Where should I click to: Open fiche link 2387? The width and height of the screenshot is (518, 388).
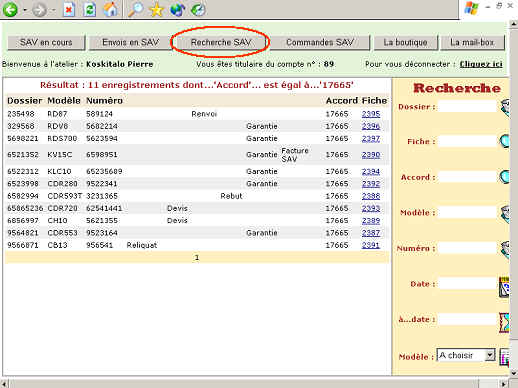371,233
